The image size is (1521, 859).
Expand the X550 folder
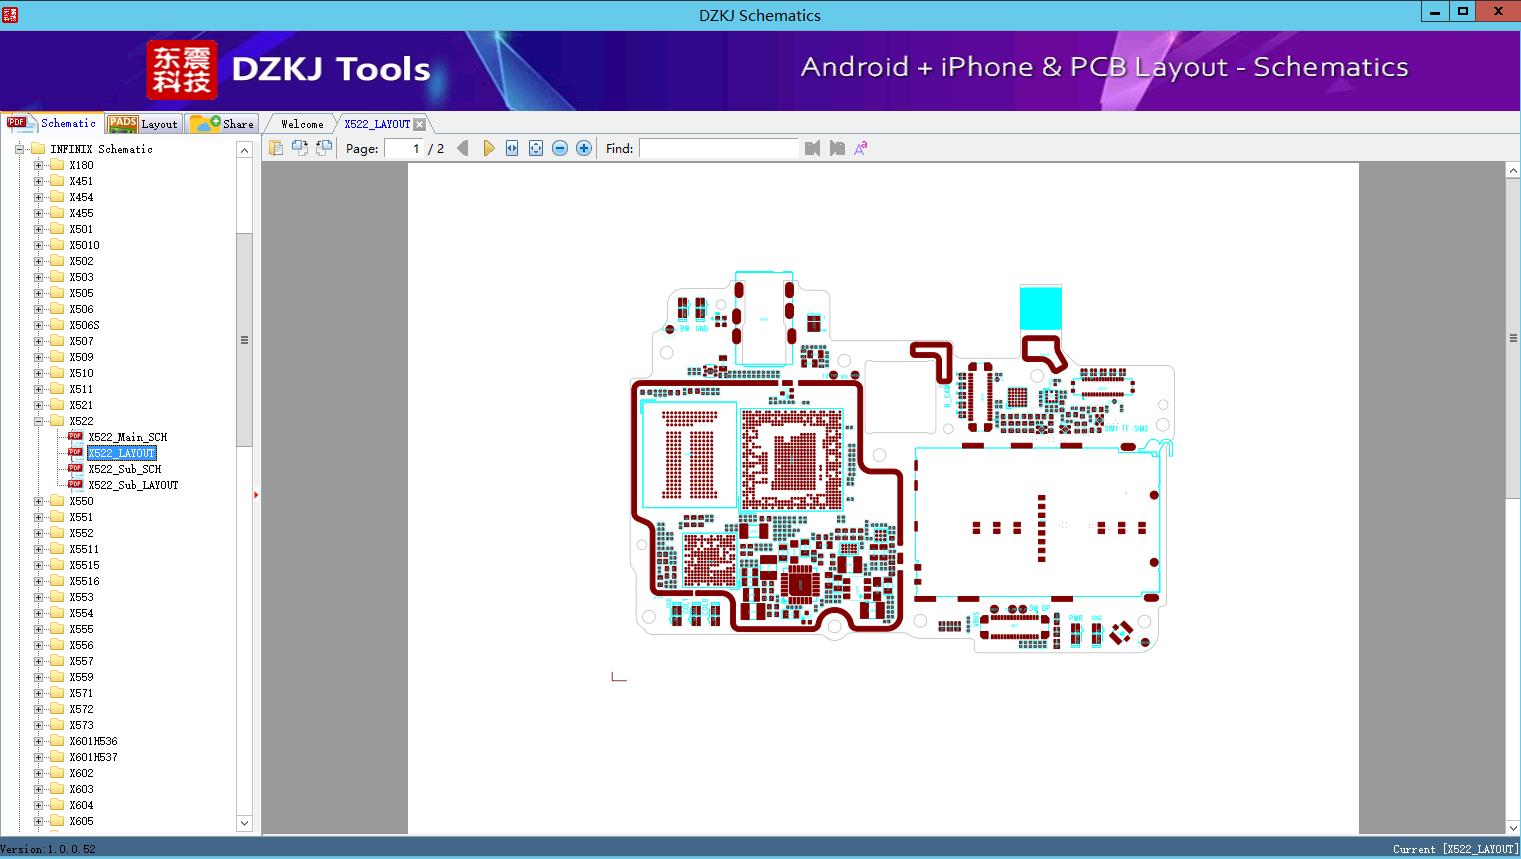(x=39, y=501)
